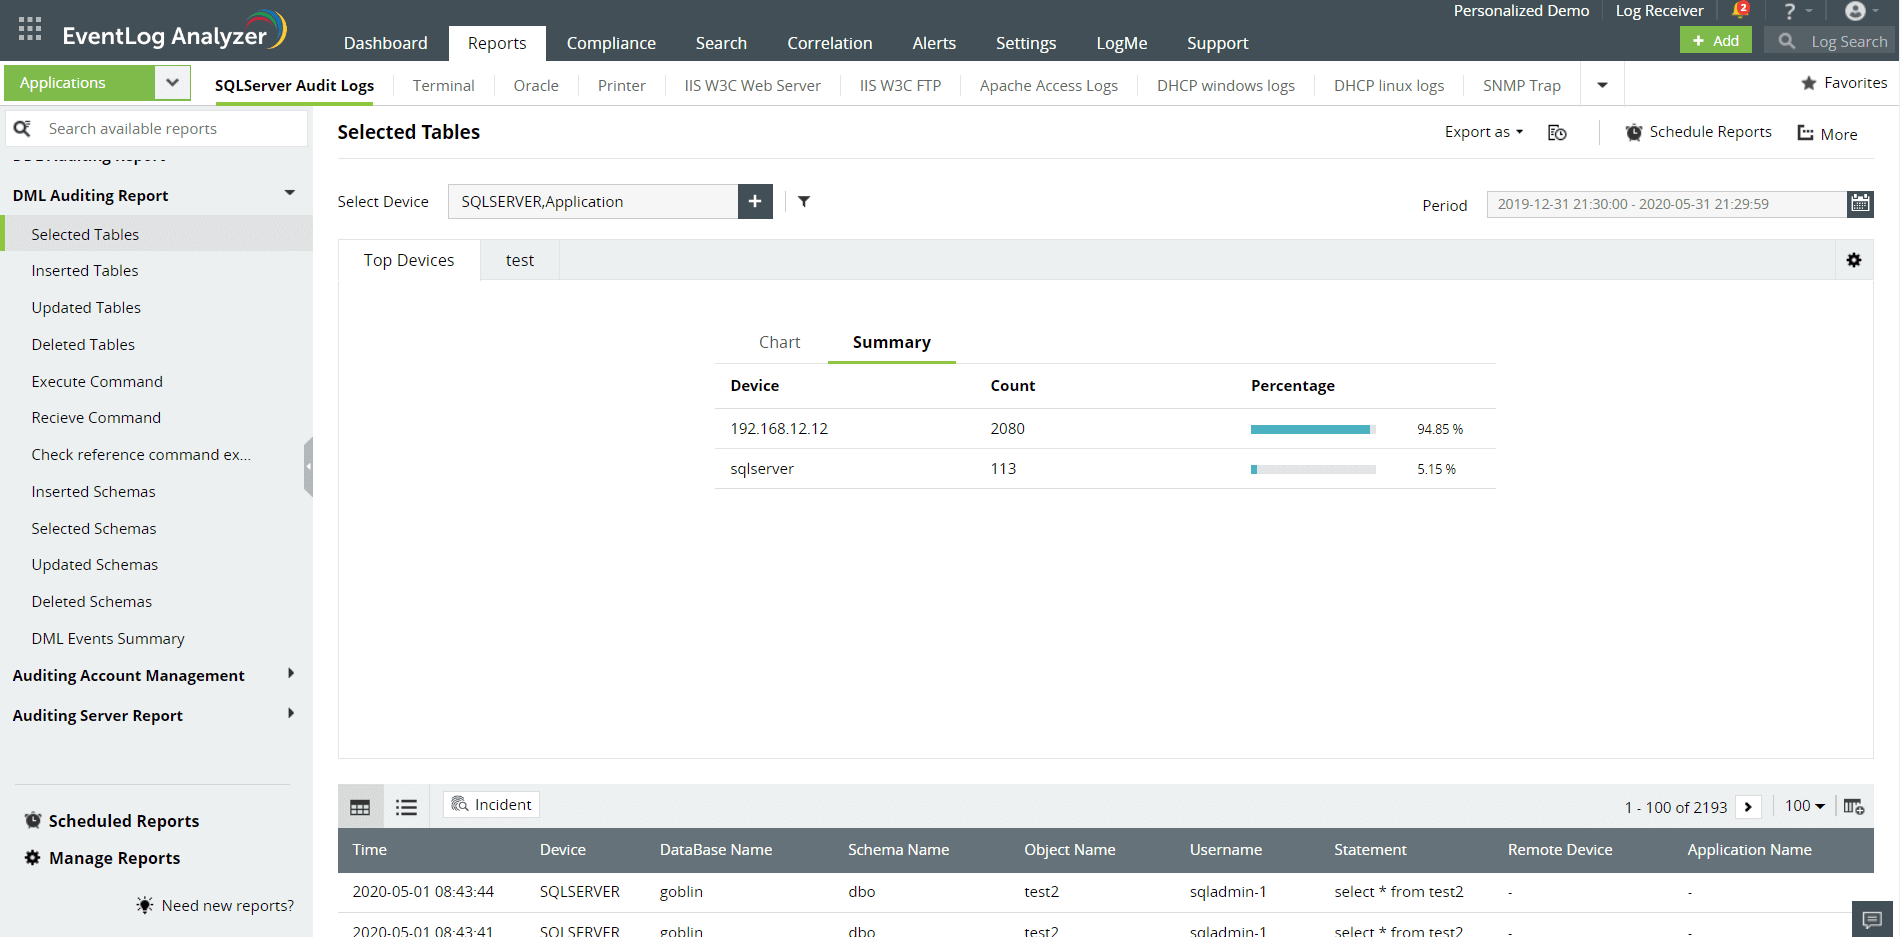
Task: Open the Compliance menu tab
Action: [x=611, y=43]
